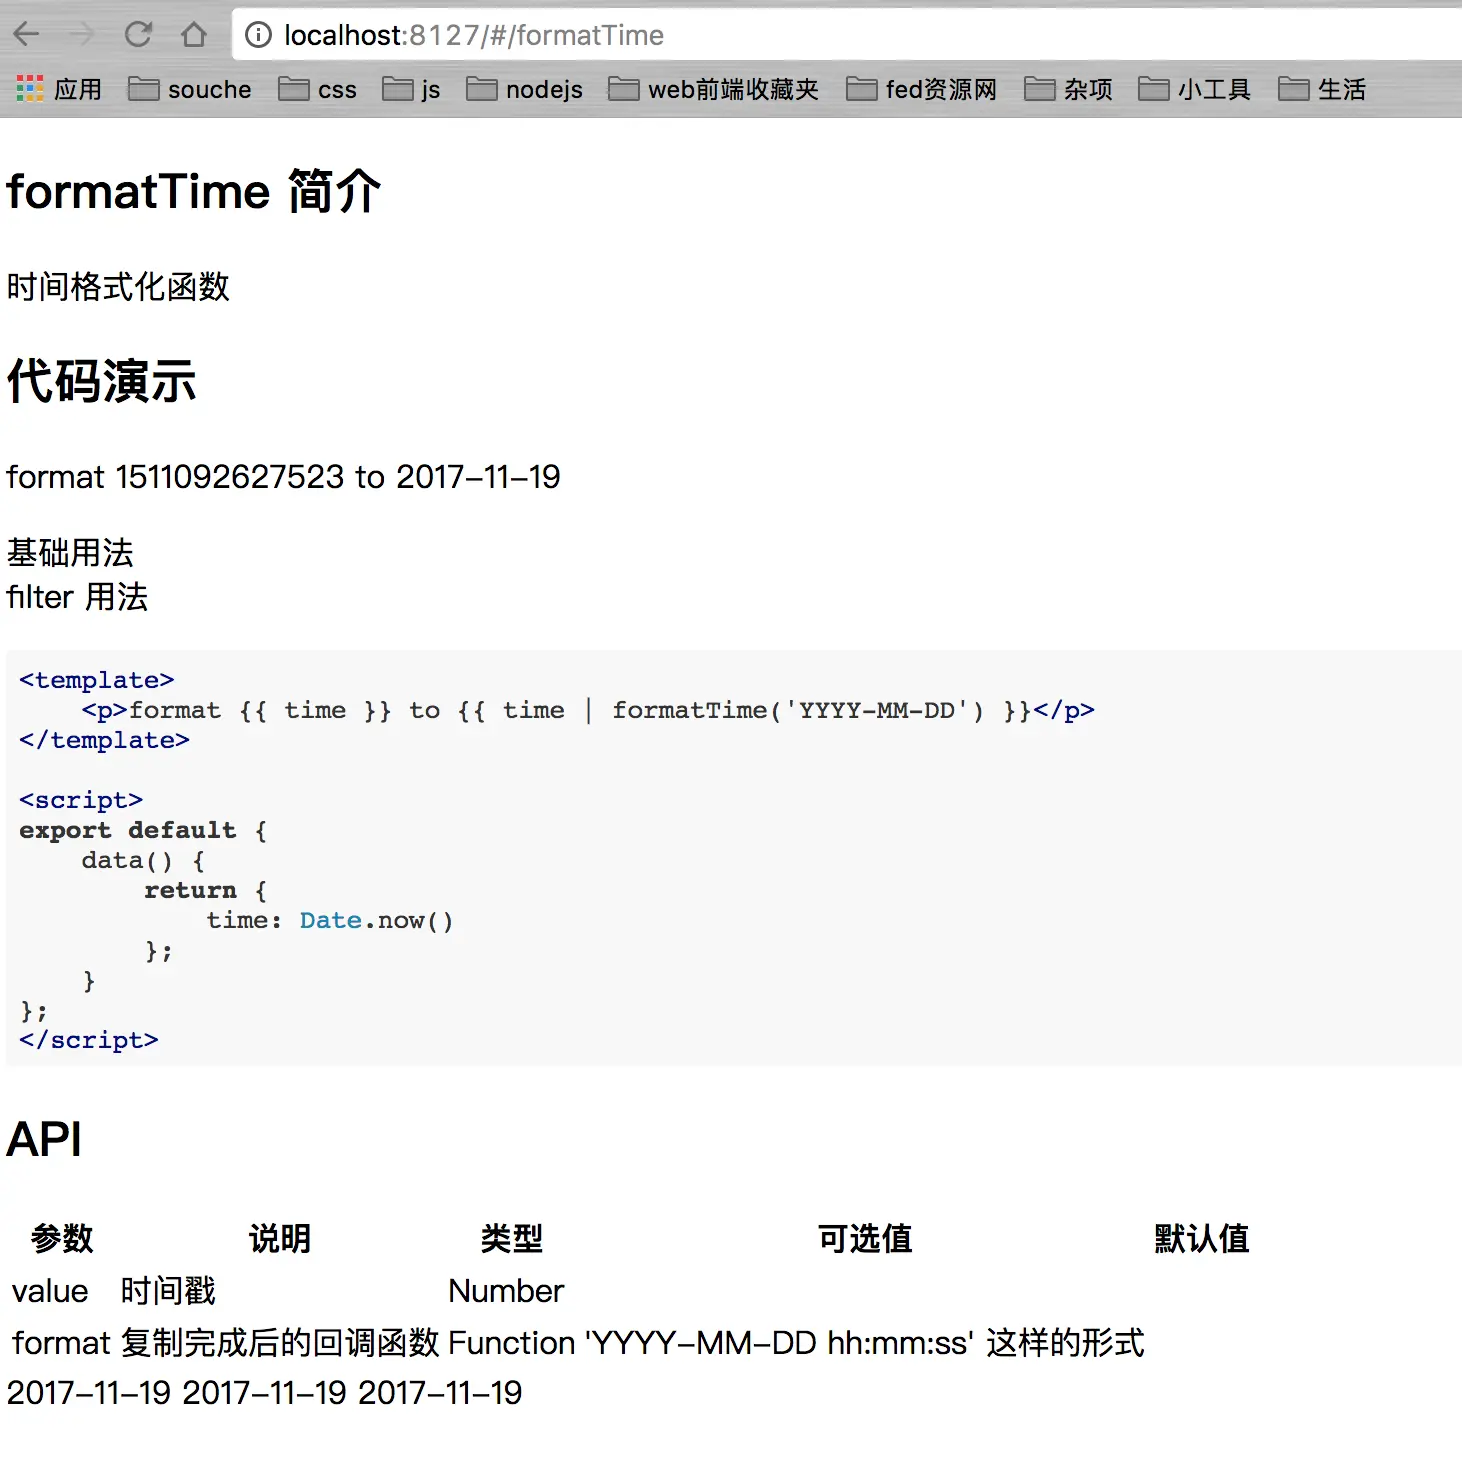Click the closing </template> tag in code
1462x1458 pixels.
pyautogui.click(x=104, y=740)
